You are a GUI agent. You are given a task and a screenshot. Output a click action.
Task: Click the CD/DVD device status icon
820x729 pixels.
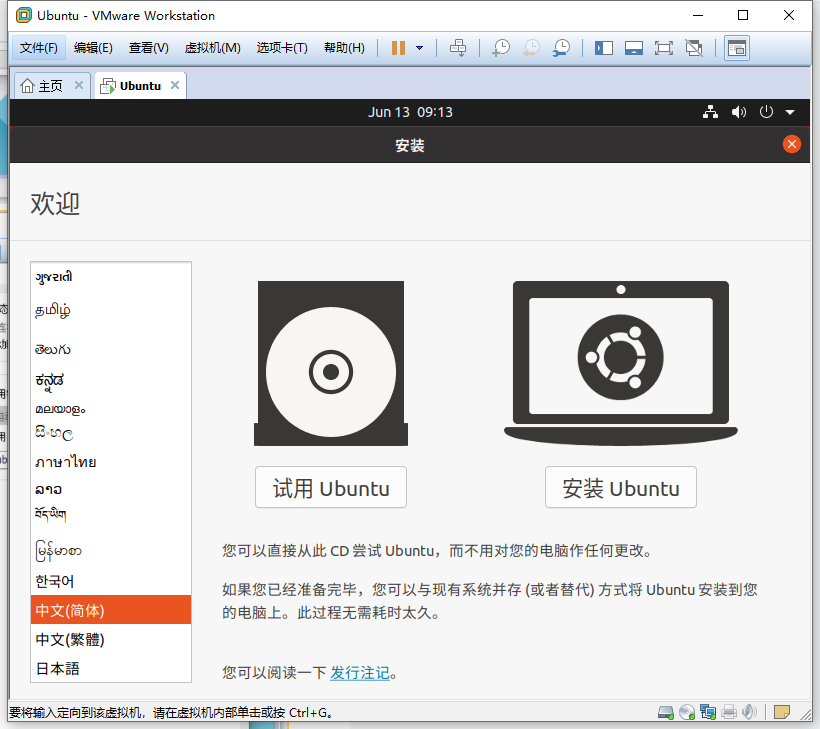687,712
